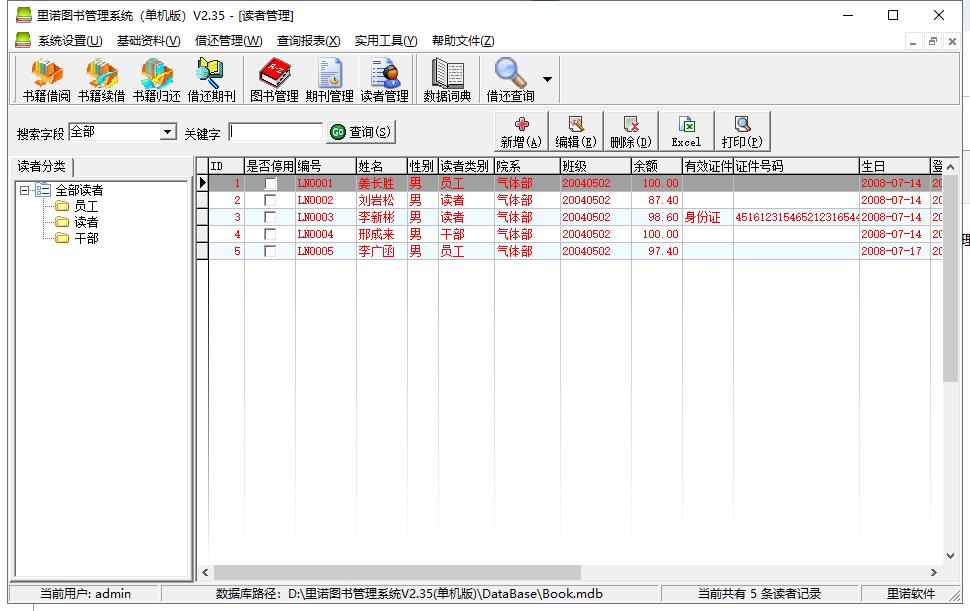Viewport: 970px width, 611px height.
Task: Select the 读者 folder in the reader tree
Action: click(x=86, y=222)
